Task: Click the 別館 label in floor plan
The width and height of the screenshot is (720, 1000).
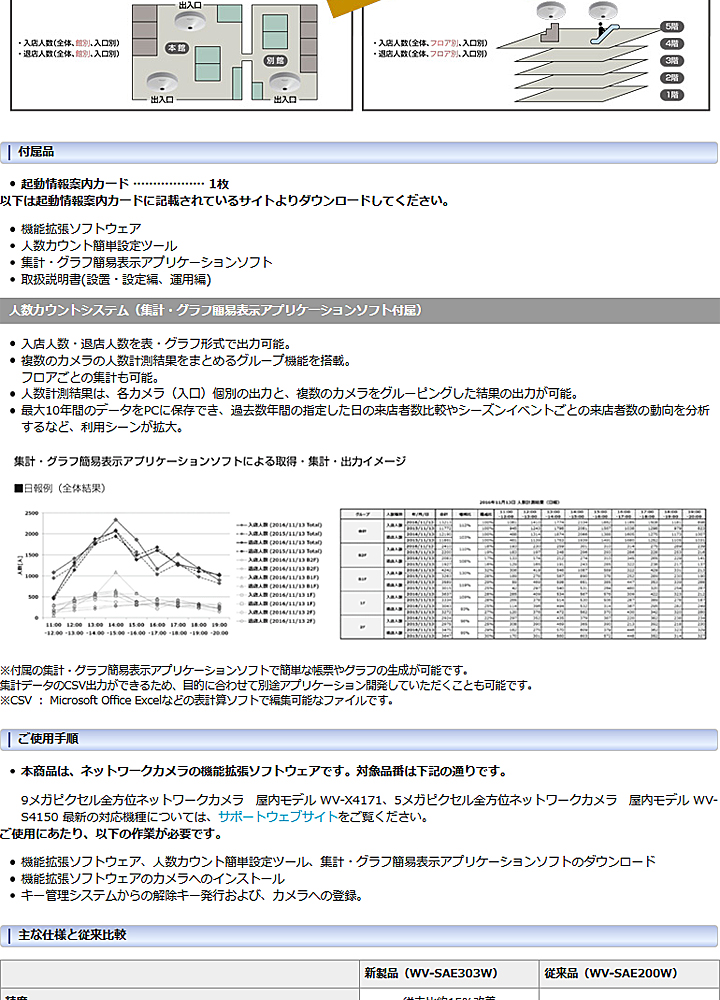Action: coord(276,61)
